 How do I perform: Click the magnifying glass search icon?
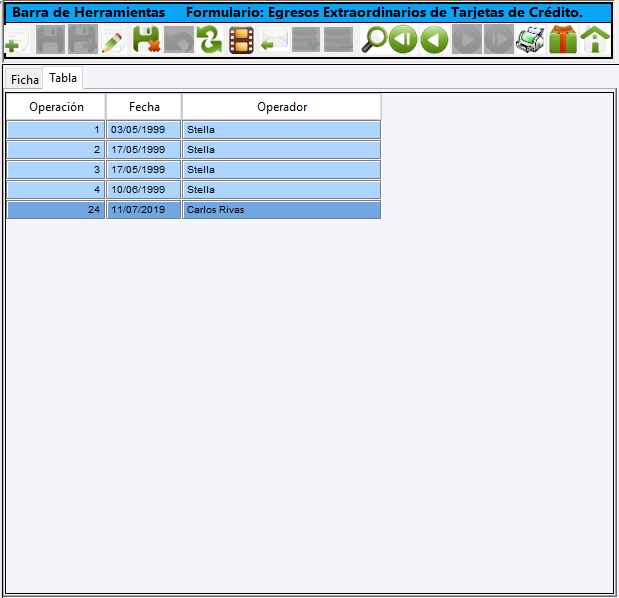point(374,39)
